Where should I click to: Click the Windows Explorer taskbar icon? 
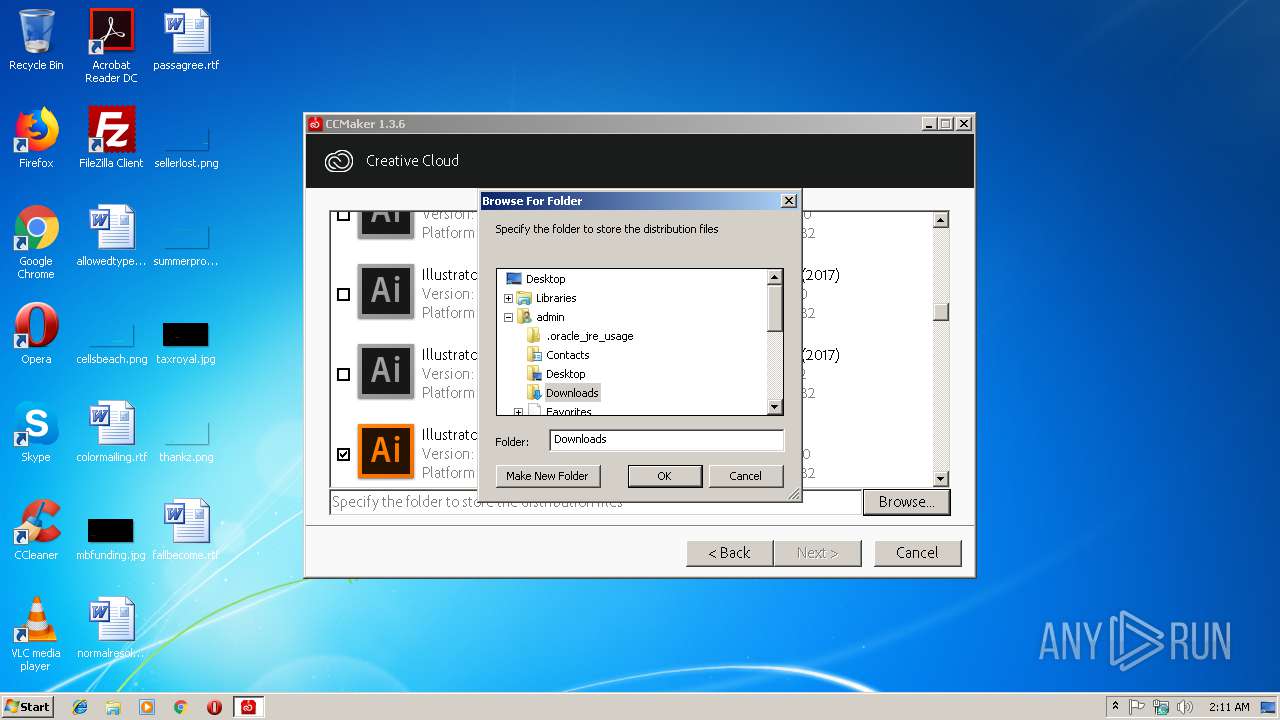coord(113,707)
